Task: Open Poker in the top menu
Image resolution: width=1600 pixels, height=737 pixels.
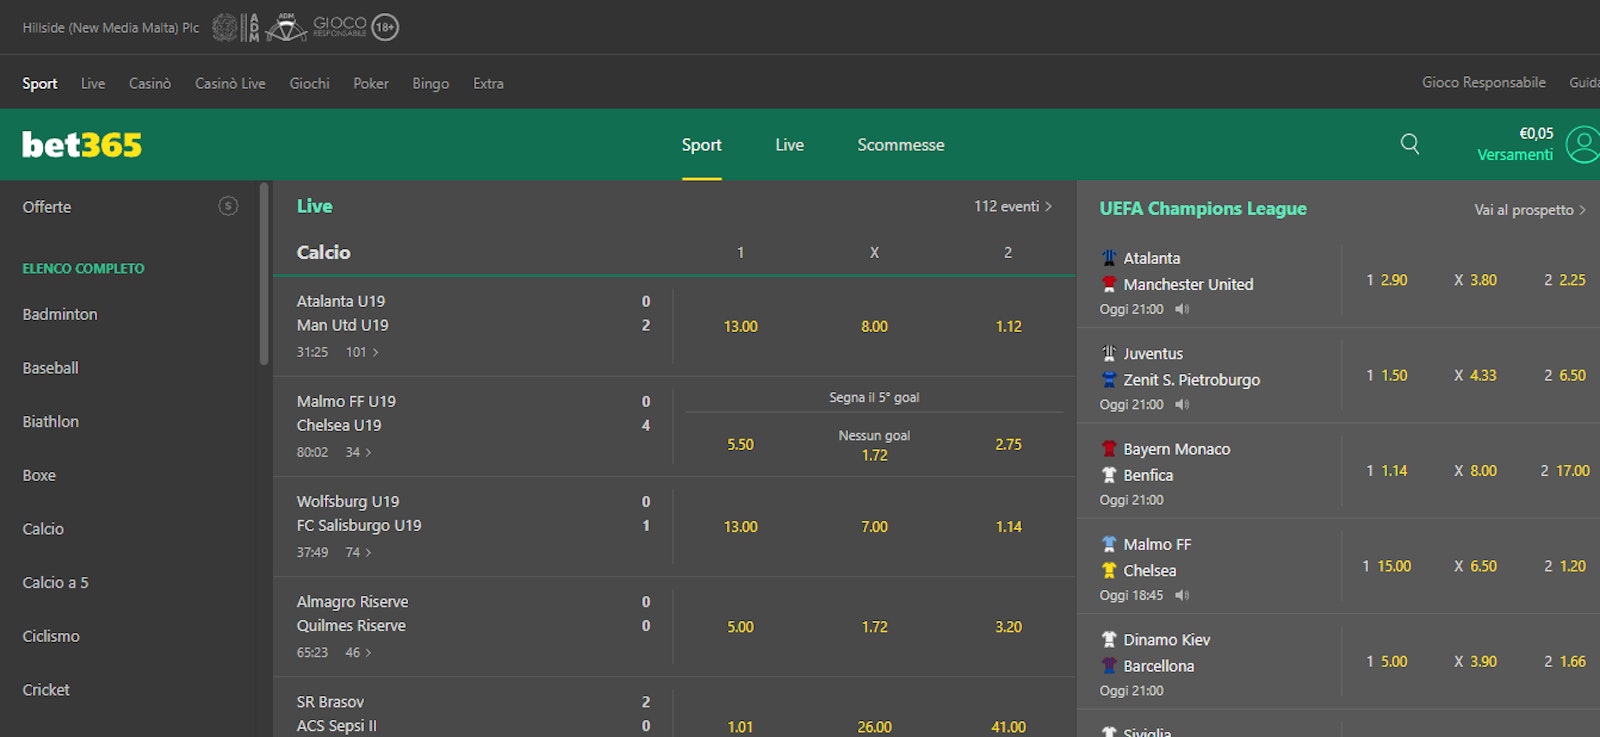Action: (371, 83)
